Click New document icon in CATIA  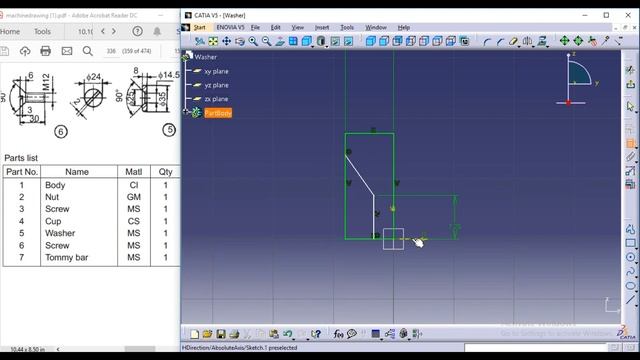point(194,334)
